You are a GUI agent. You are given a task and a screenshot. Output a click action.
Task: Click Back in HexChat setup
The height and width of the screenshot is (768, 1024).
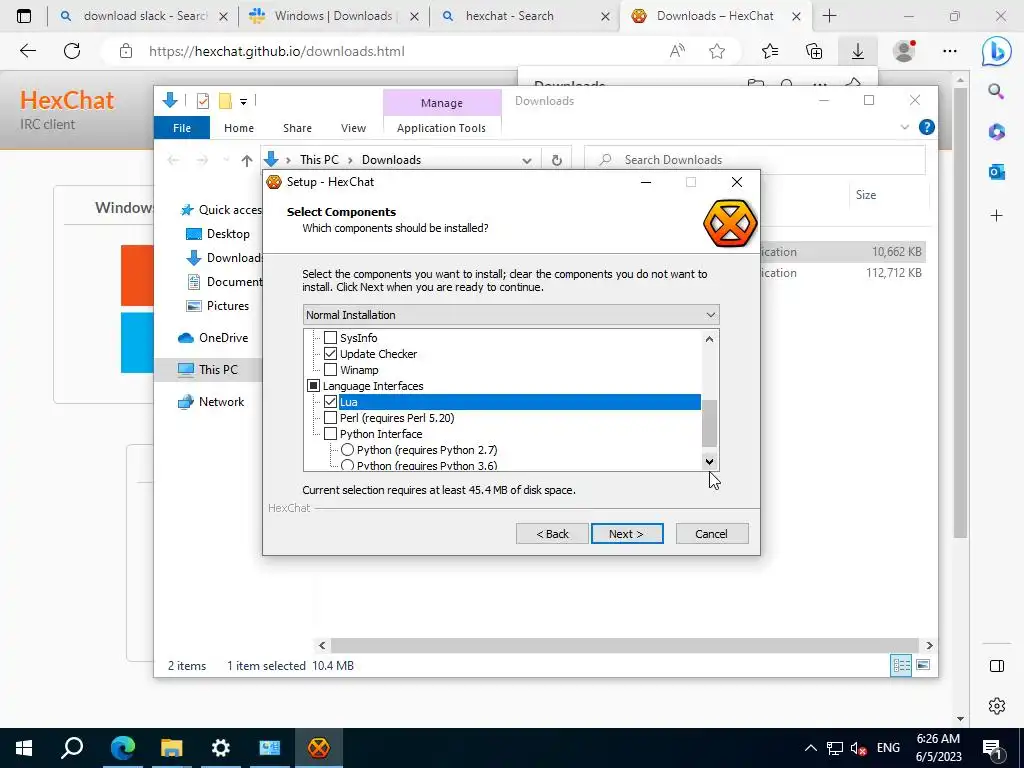click(552, 534)
